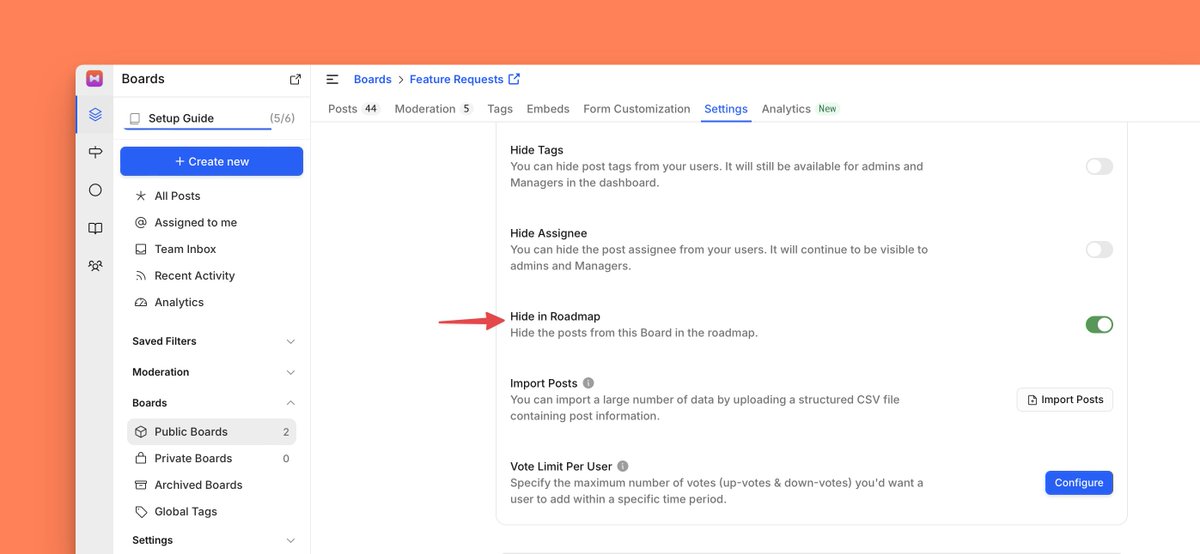Click the Setup Guide progress bar

[x=198, y=129]
